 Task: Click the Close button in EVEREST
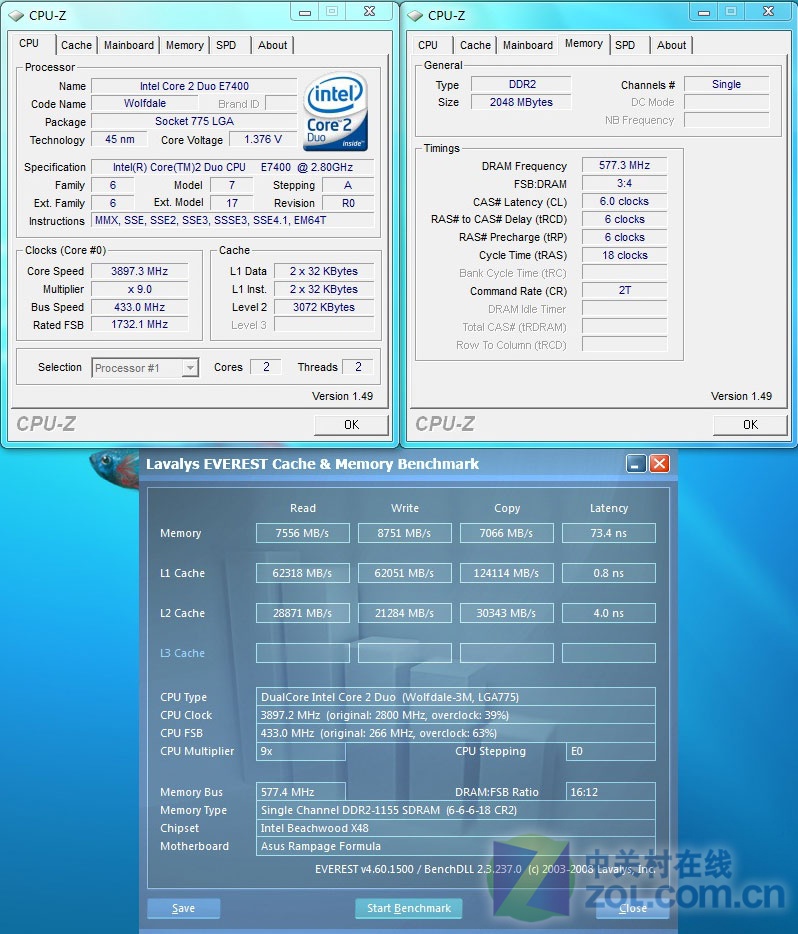pos(632,908)
